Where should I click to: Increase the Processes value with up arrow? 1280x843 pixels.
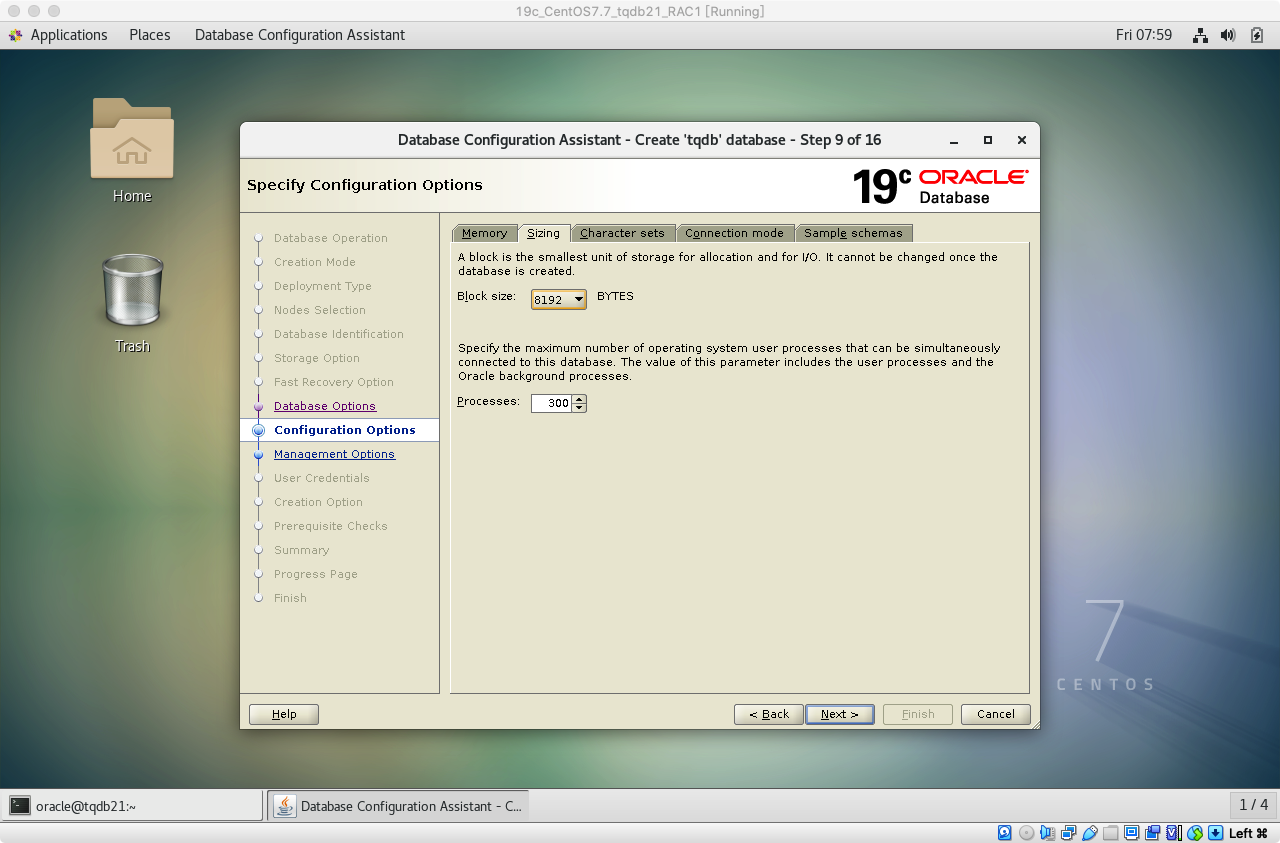(x=579, y=399)
